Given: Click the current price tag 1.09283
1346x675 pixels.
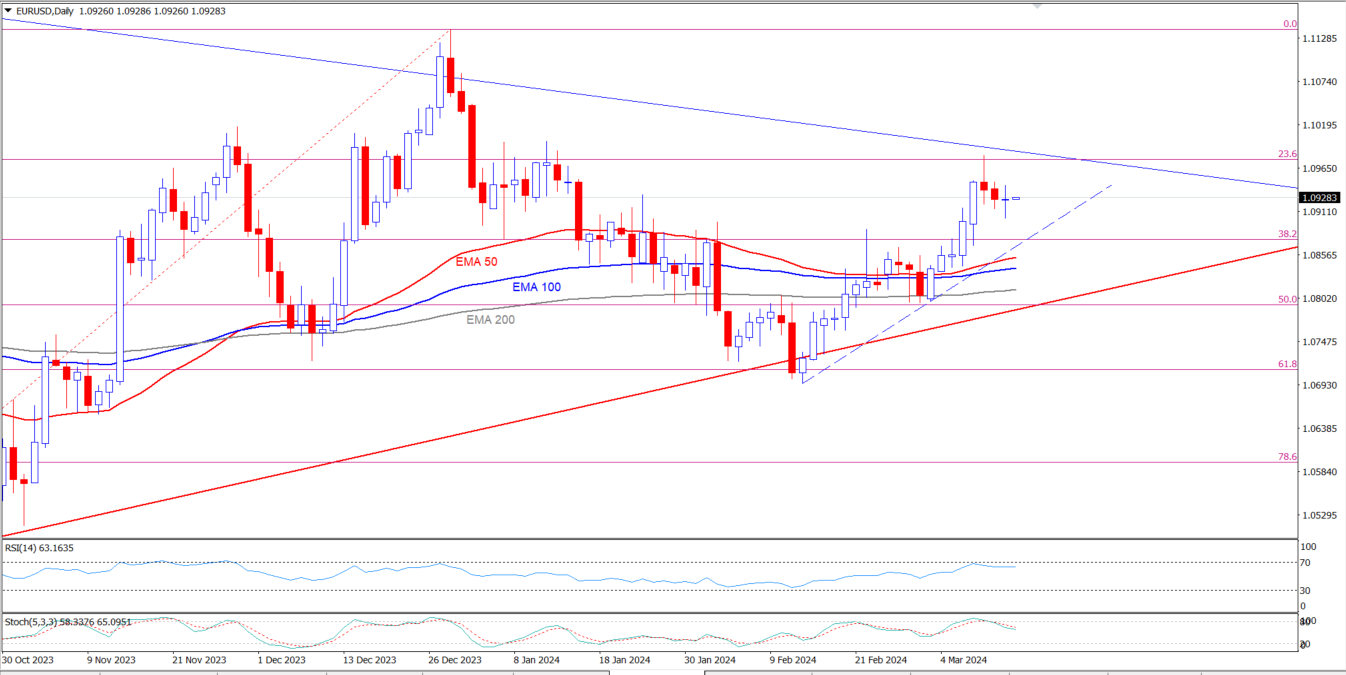Looking at the screenshot, I should [1322, 198].
